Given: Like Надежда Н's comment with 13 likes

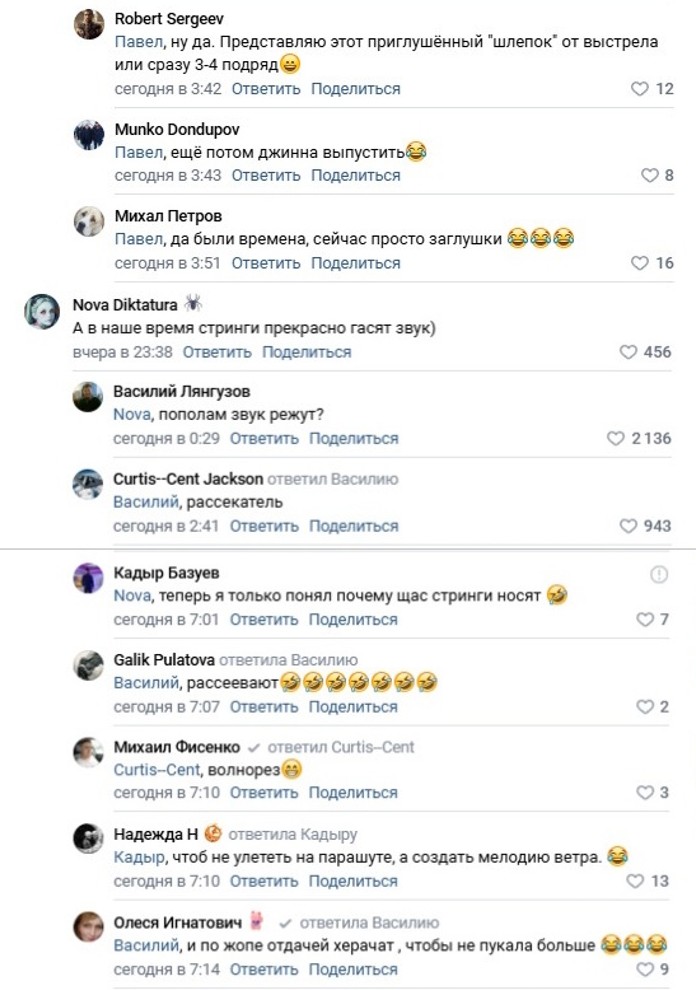Looking at the screenshot, I should pos(634,881).
